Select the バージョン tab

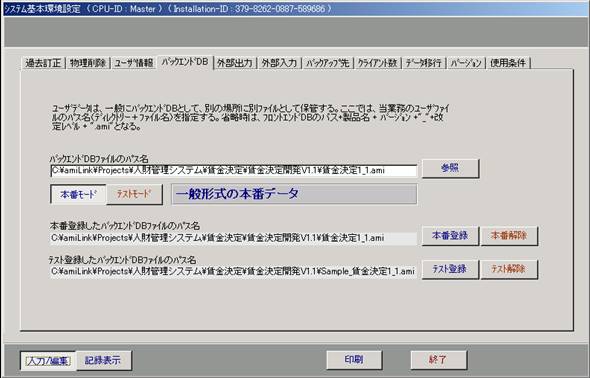[x=466, y=63]
